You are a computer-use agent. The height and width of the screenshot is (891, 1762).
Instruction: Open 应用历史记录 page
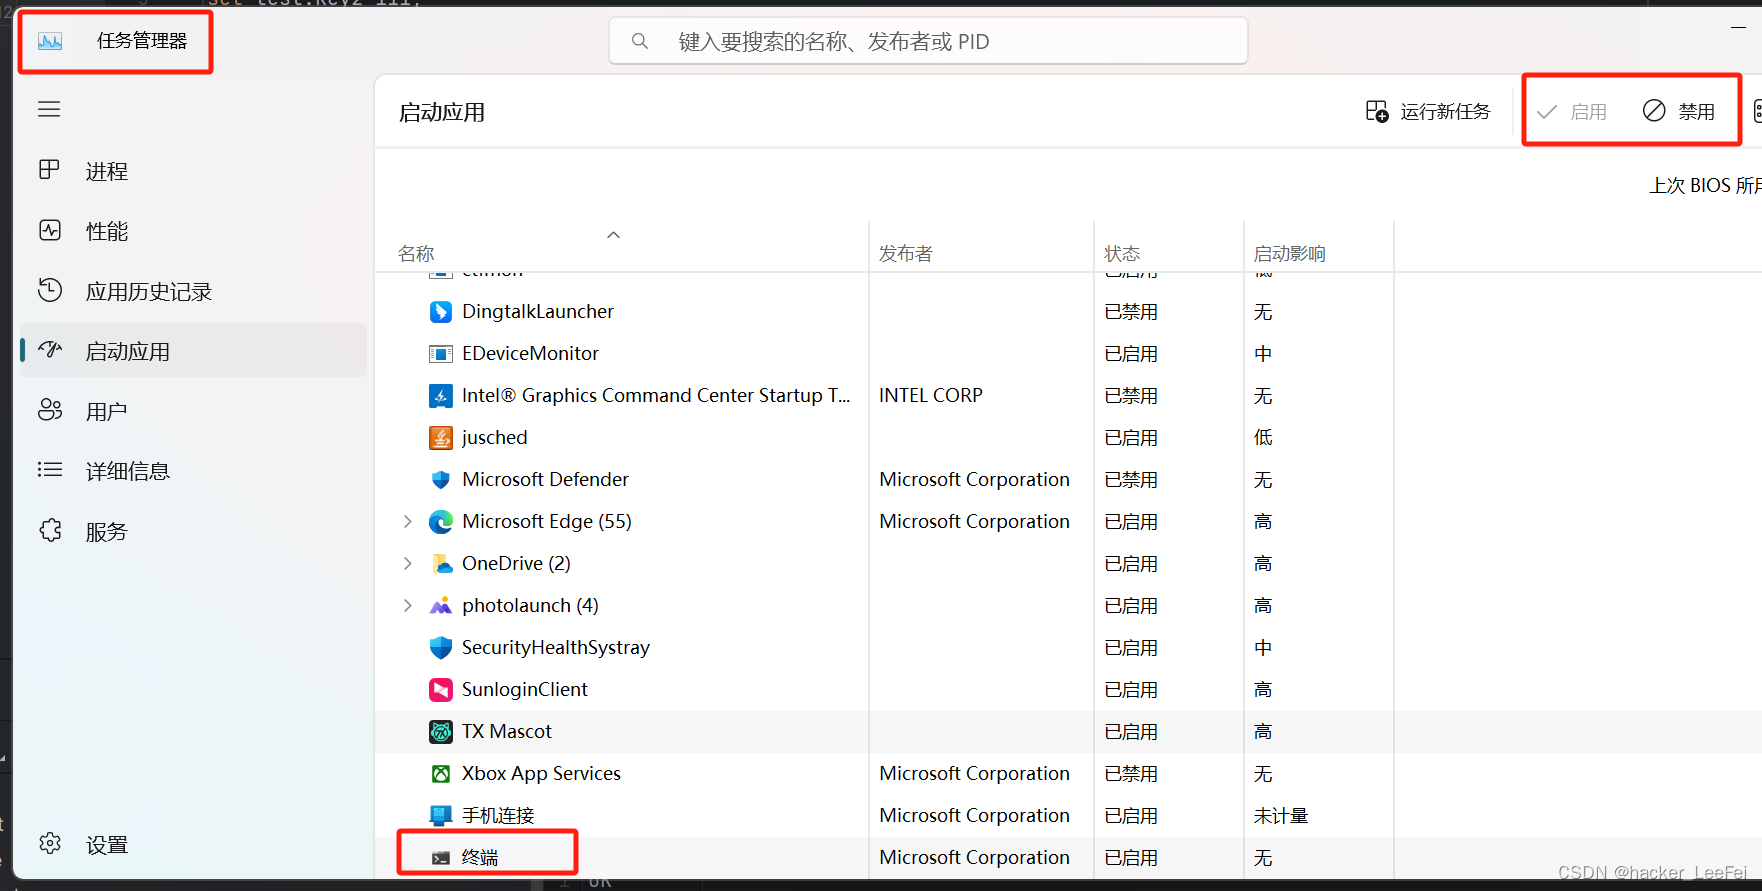pos(193,291)
